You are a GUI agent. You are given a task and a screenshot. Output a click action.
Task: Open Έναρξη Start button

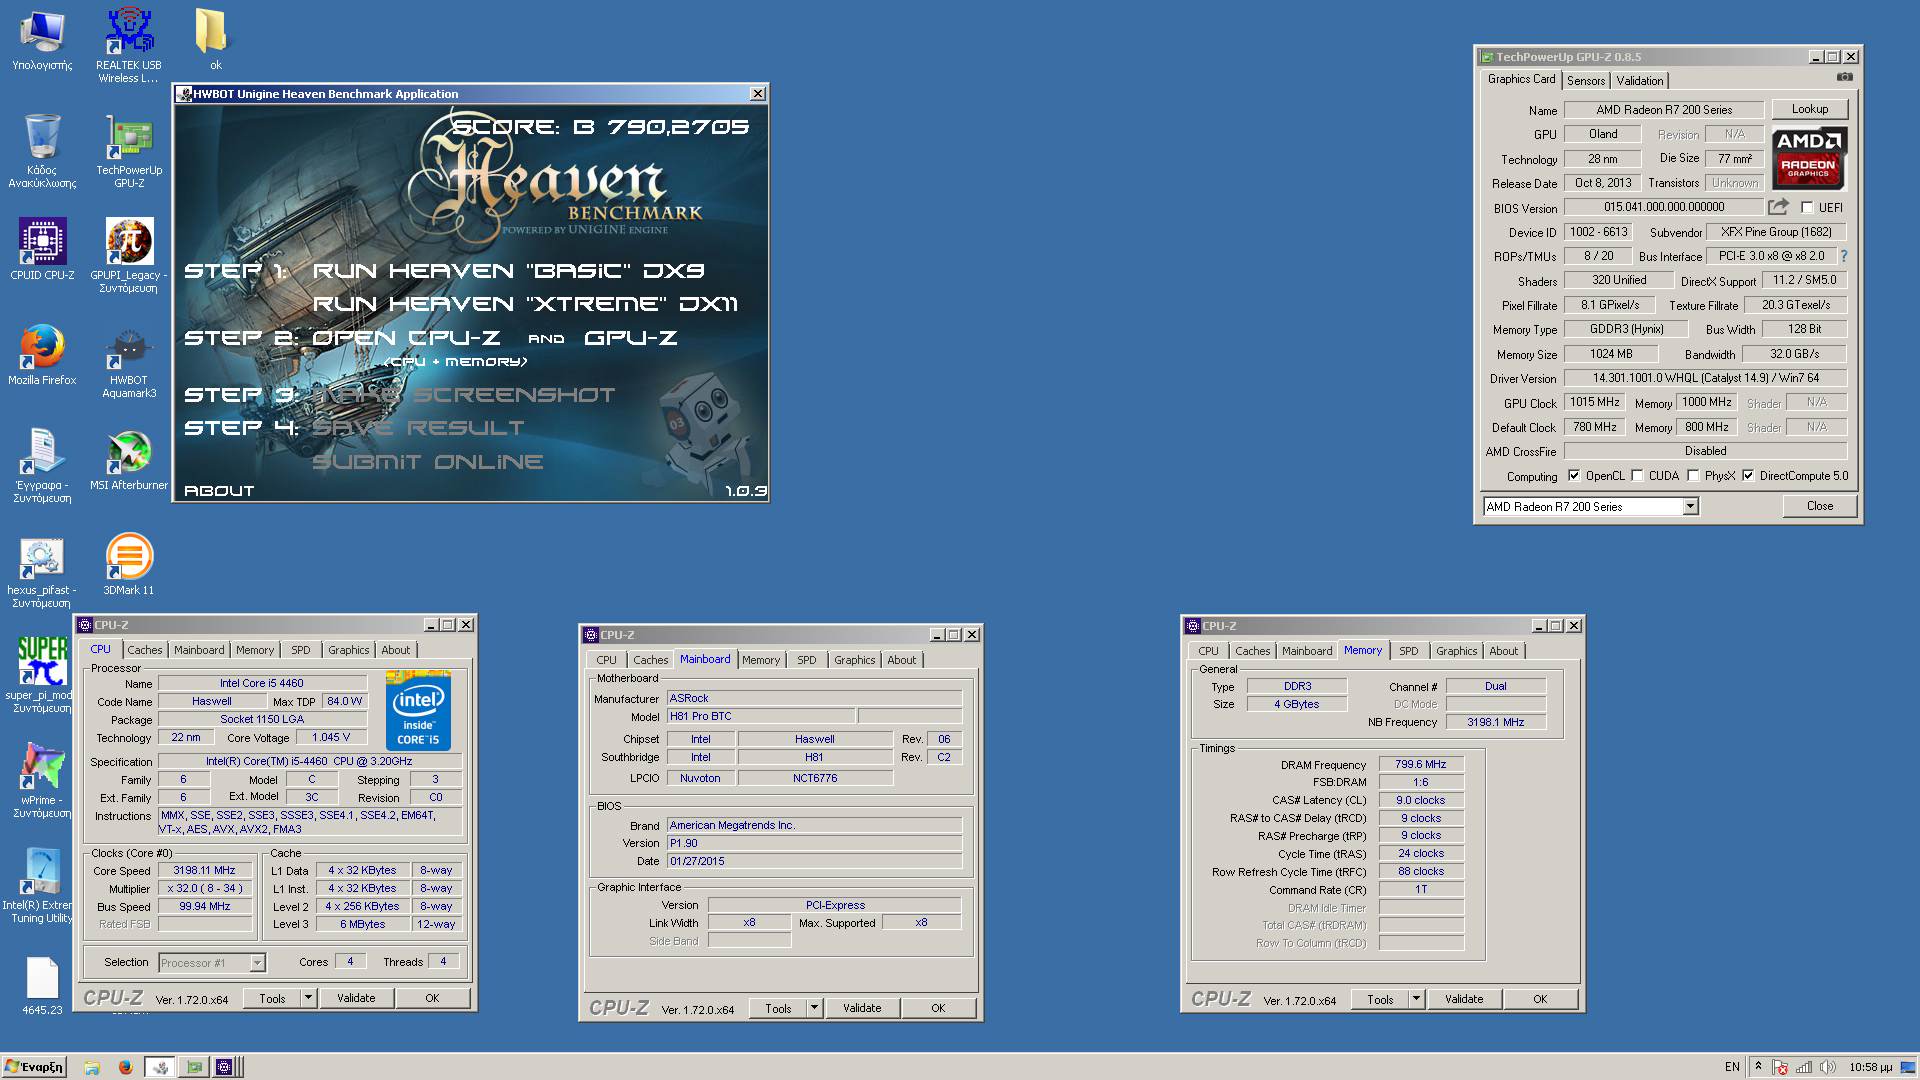[x=35, y=1067]
